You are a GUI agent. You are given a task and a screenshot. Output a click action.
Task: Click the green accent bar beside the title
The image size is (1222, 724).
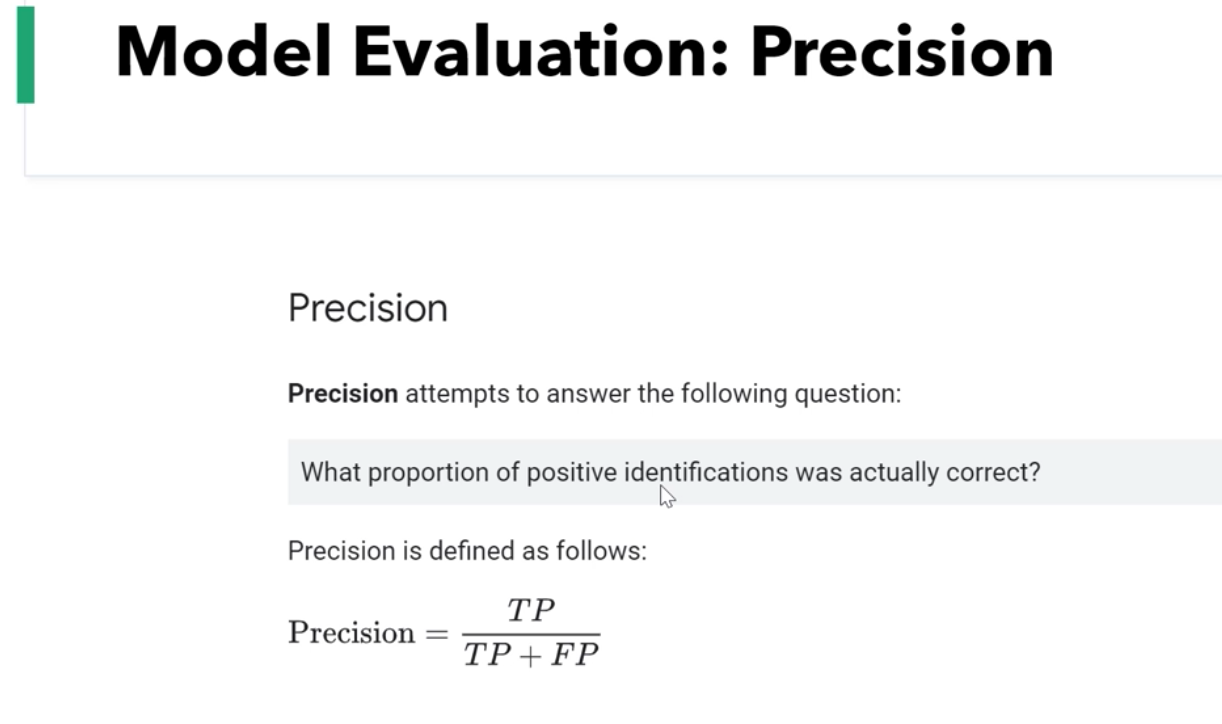pyautogui.click(x=26, y=55)
